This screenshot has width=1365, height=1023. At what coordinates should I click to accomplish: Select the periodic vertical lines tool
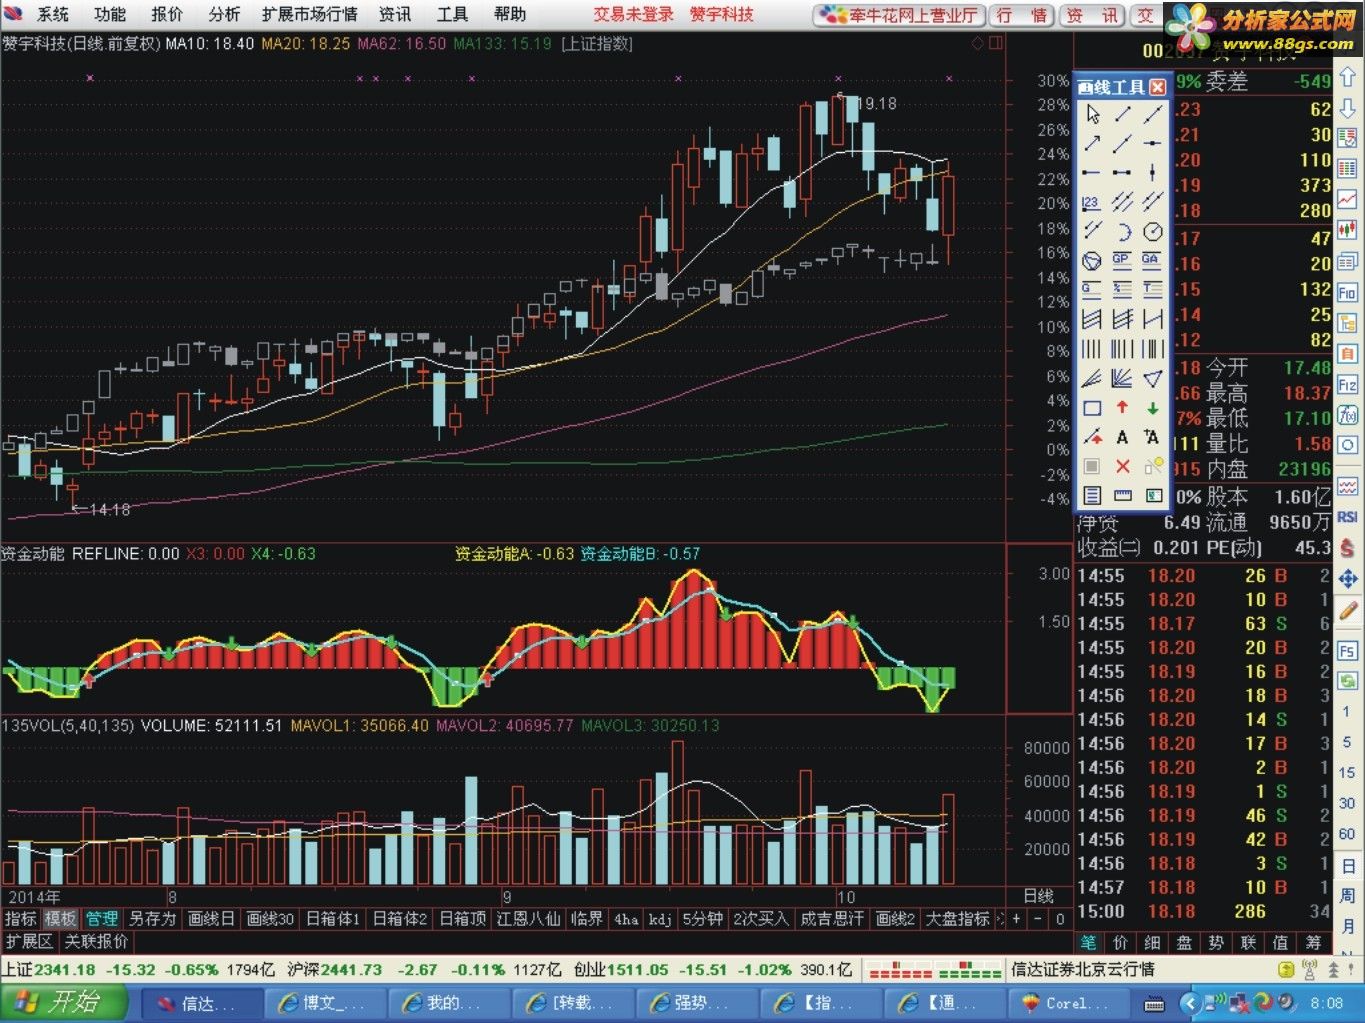[1092, 349]
